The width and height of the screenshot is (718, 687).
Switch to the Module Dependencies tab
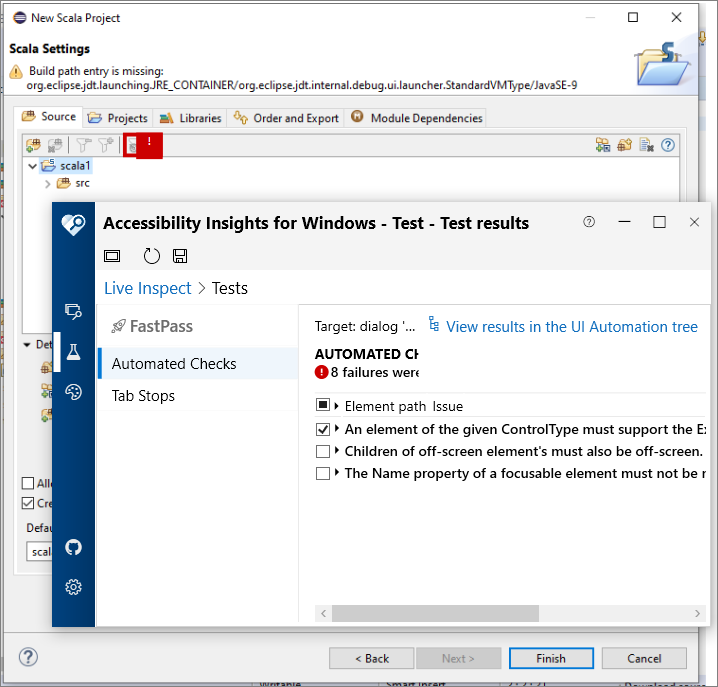tap(416, 118)
